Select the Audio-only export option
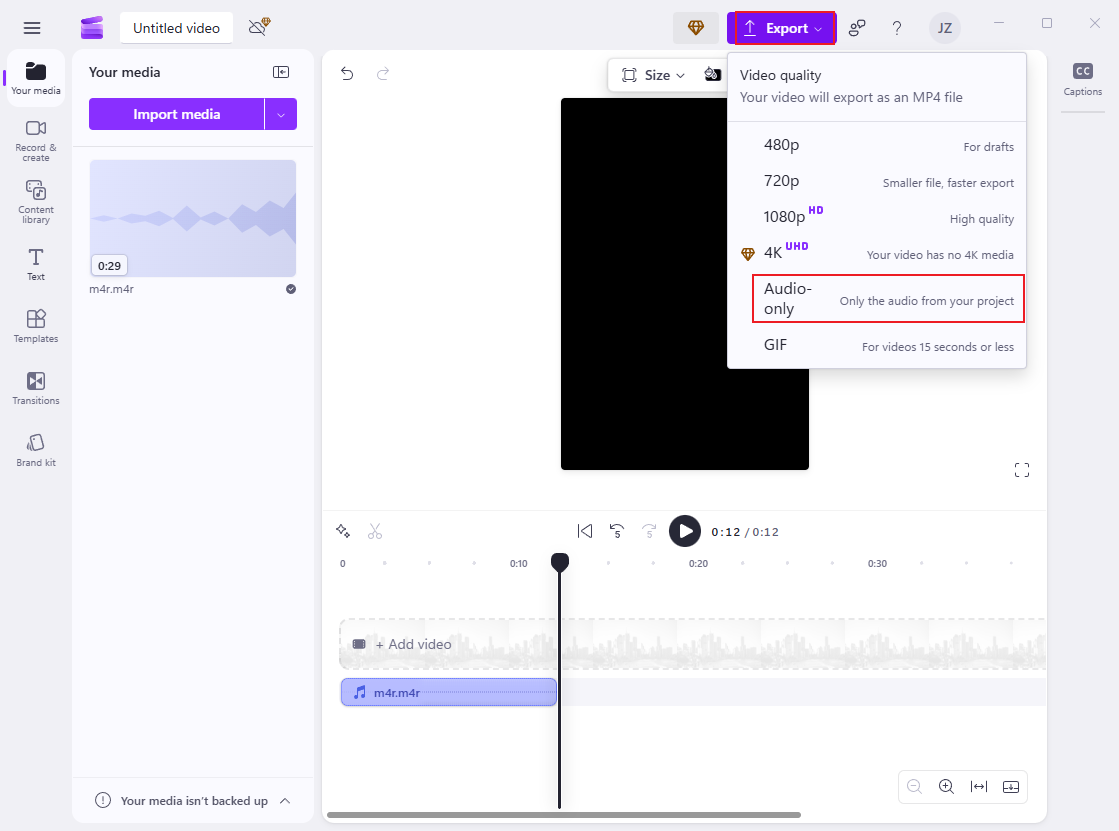Image resolution: width=1119 pixels, height=831 pixels. tap(887, 299)
